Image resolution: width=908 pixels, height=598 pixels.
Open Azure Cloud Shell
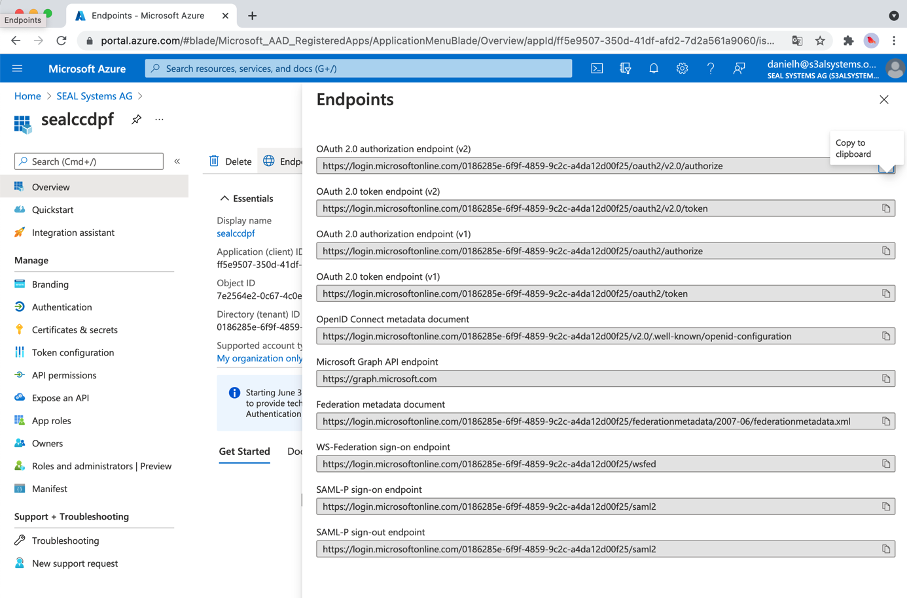point(597,68)
